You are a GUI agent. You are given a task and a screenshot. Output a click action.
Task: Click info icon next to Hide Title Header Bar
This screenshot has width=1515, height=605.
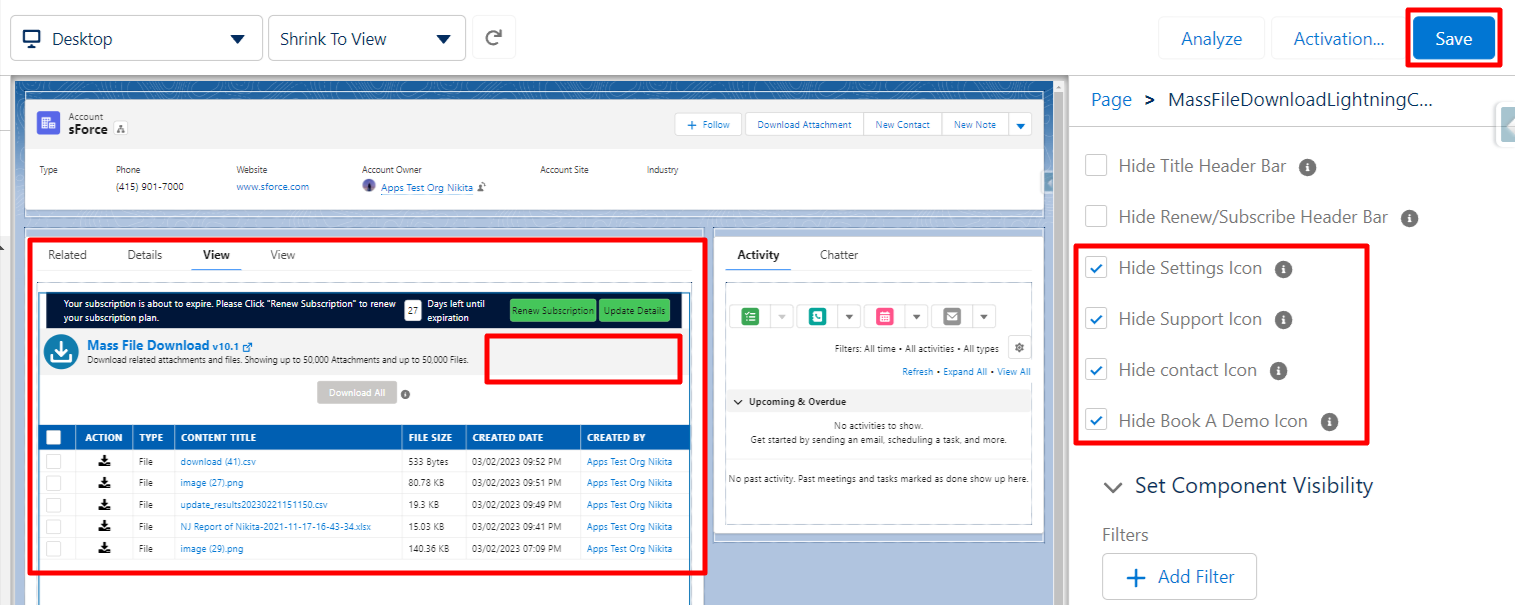pos(1307,167)
